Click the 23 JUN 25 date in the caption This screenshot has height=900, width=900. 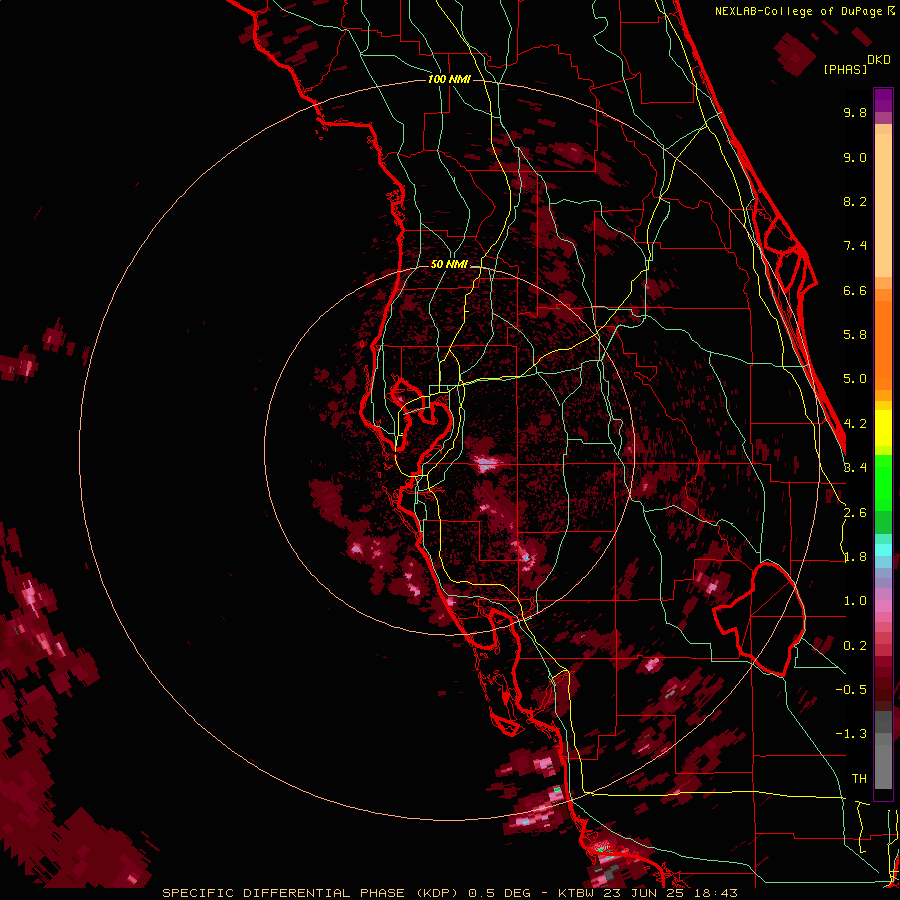645,893
